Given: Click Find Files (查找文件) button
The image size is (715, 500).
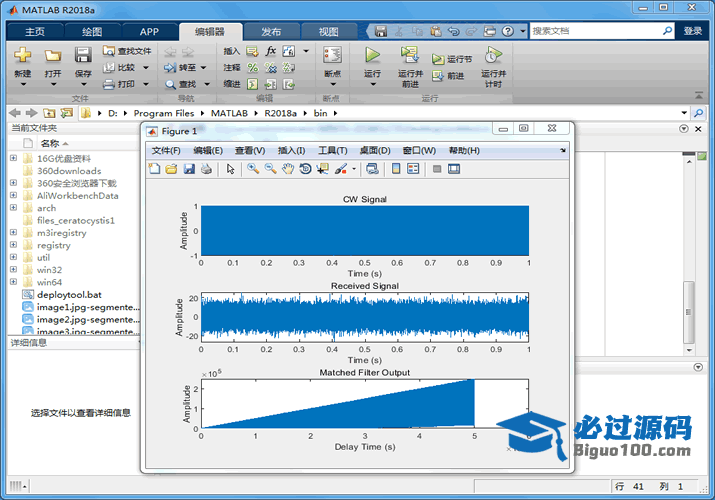Looking at the screenshot, I should [x=127, y=51].
